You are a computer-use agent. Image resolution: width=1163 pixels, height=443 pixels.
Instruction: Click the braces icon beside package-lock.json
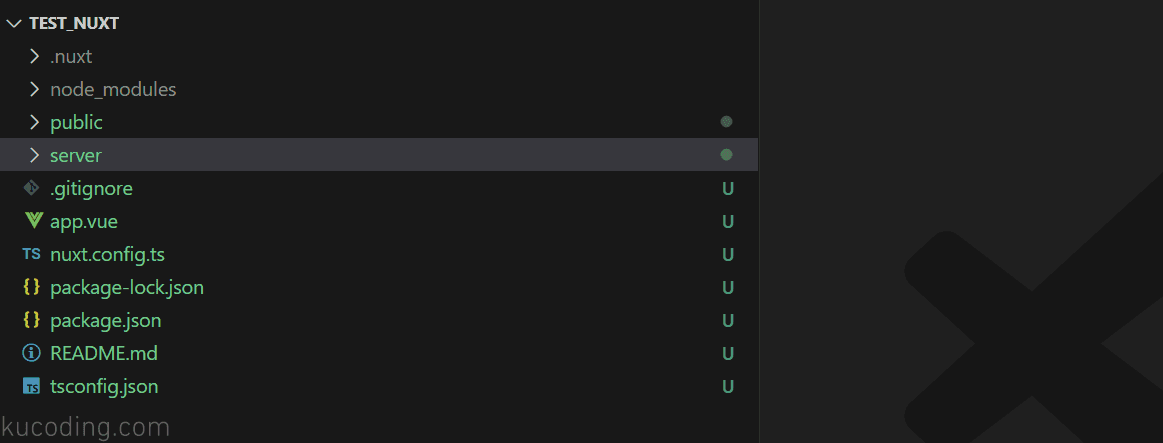(32, 287)
